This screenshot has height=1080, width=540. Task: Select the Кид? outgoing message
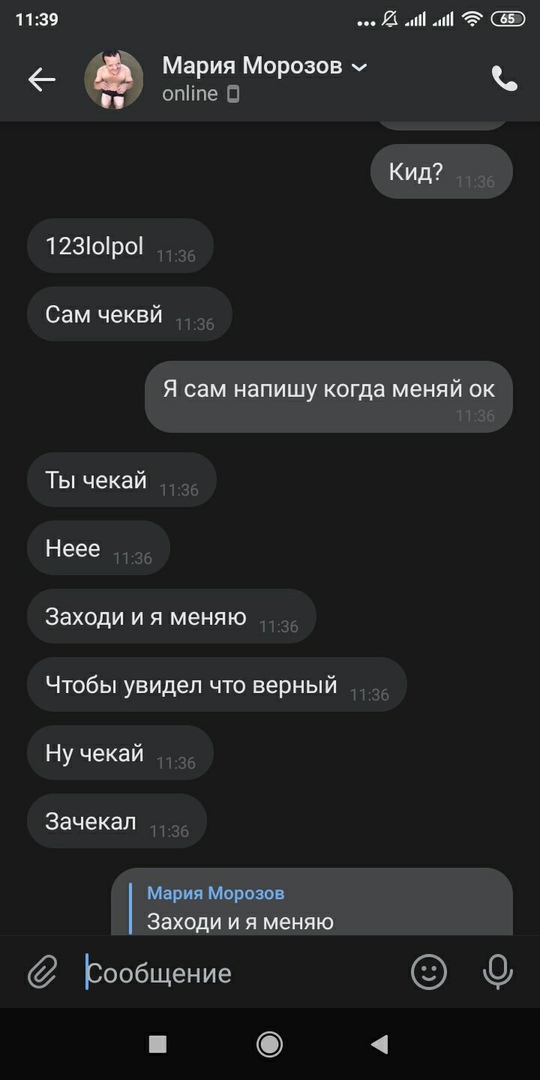[x=442, y=172]
